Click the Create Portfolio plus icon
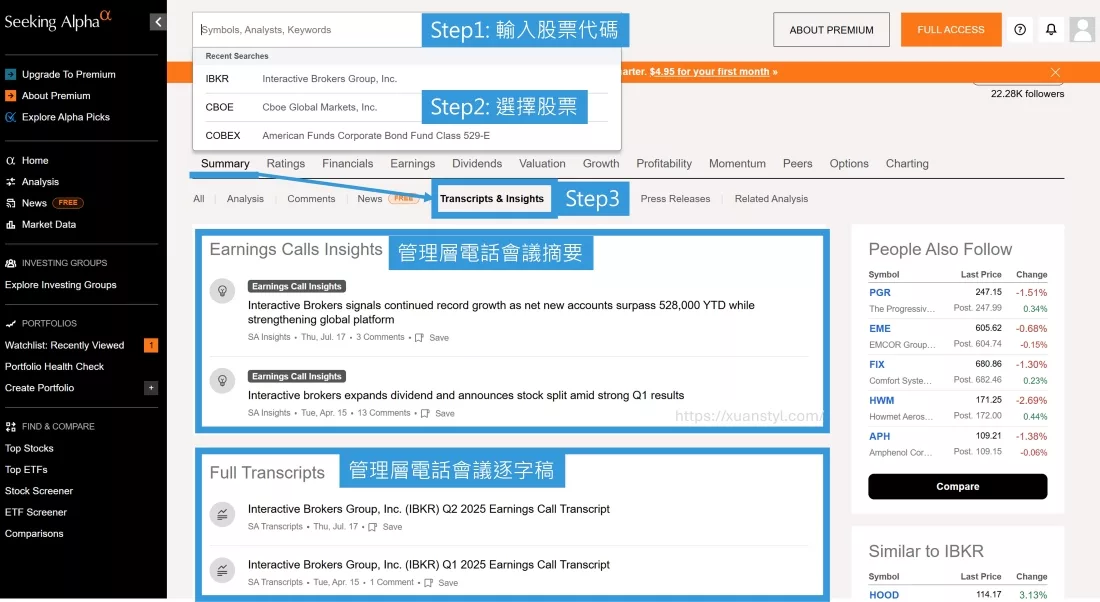Screen dimensions: 1100x602 [151, 388]
